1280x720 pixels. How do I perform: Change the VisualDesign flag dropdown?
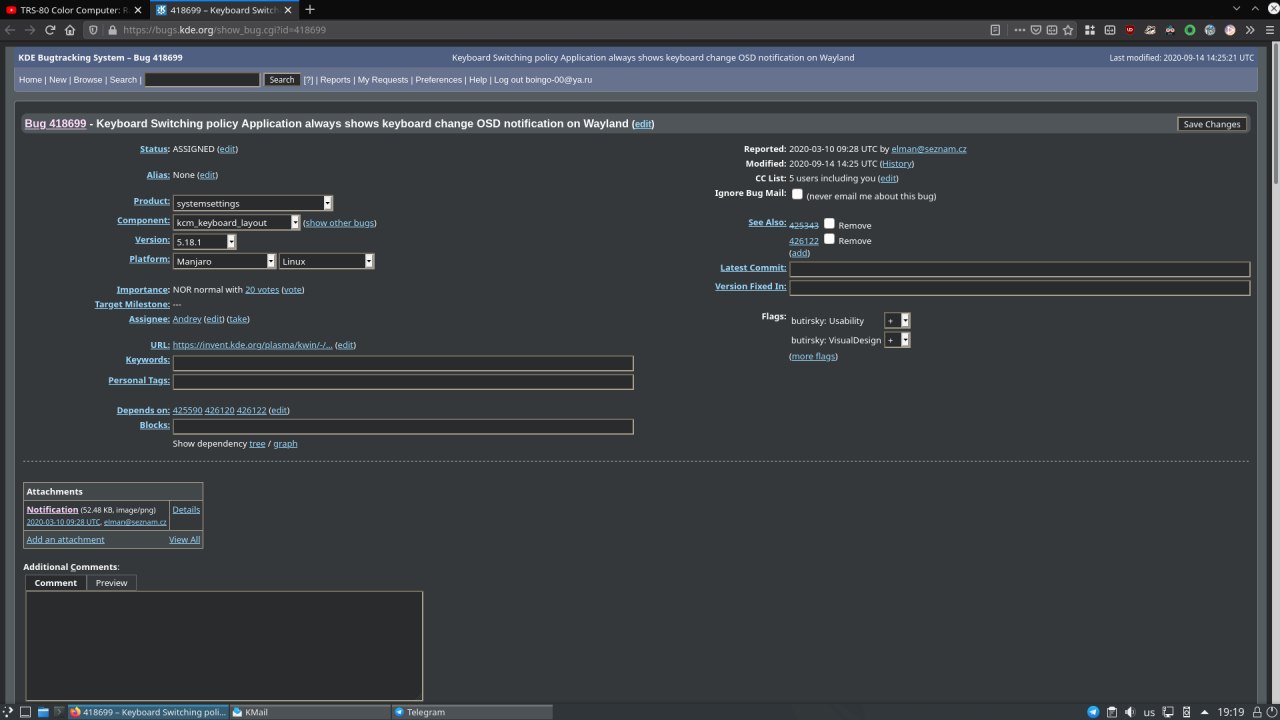point(897,340)
